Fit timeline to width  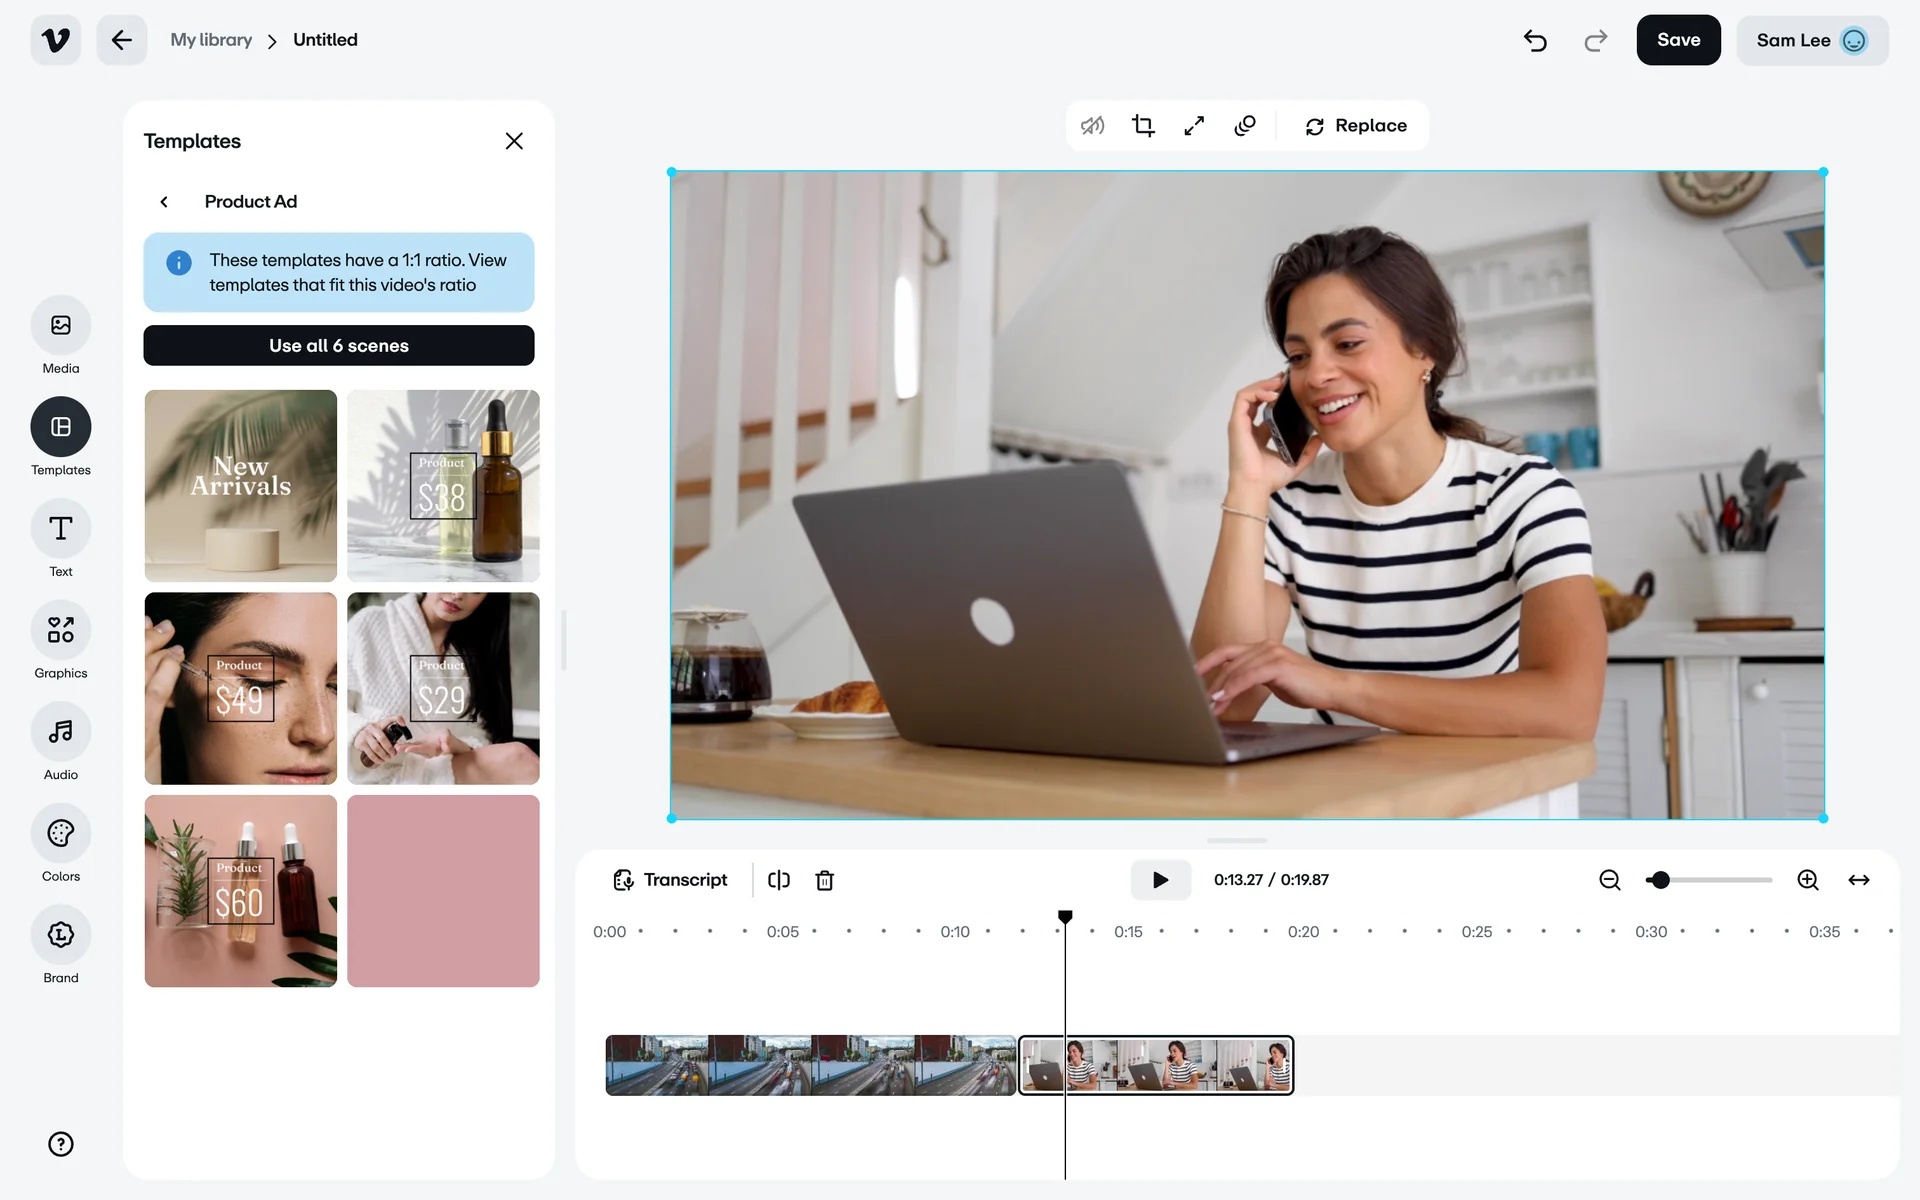tap(1858, 880)
